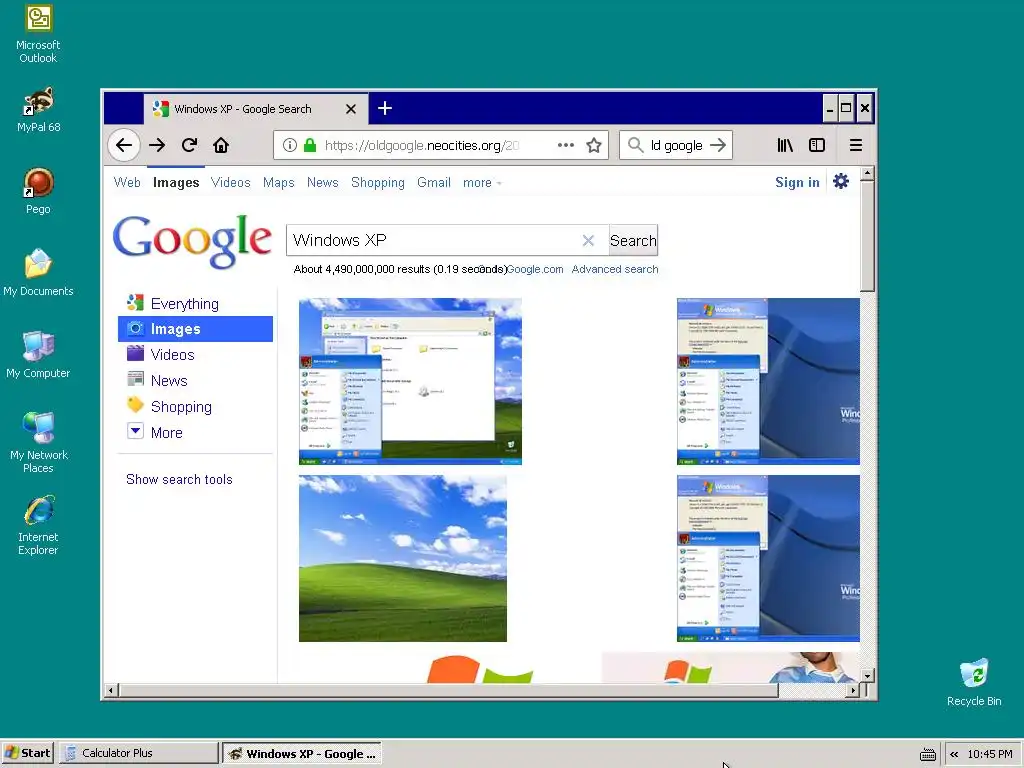1024x768 pixels.
Task: Open page actions three-dot menu
Action: point(566,145)
